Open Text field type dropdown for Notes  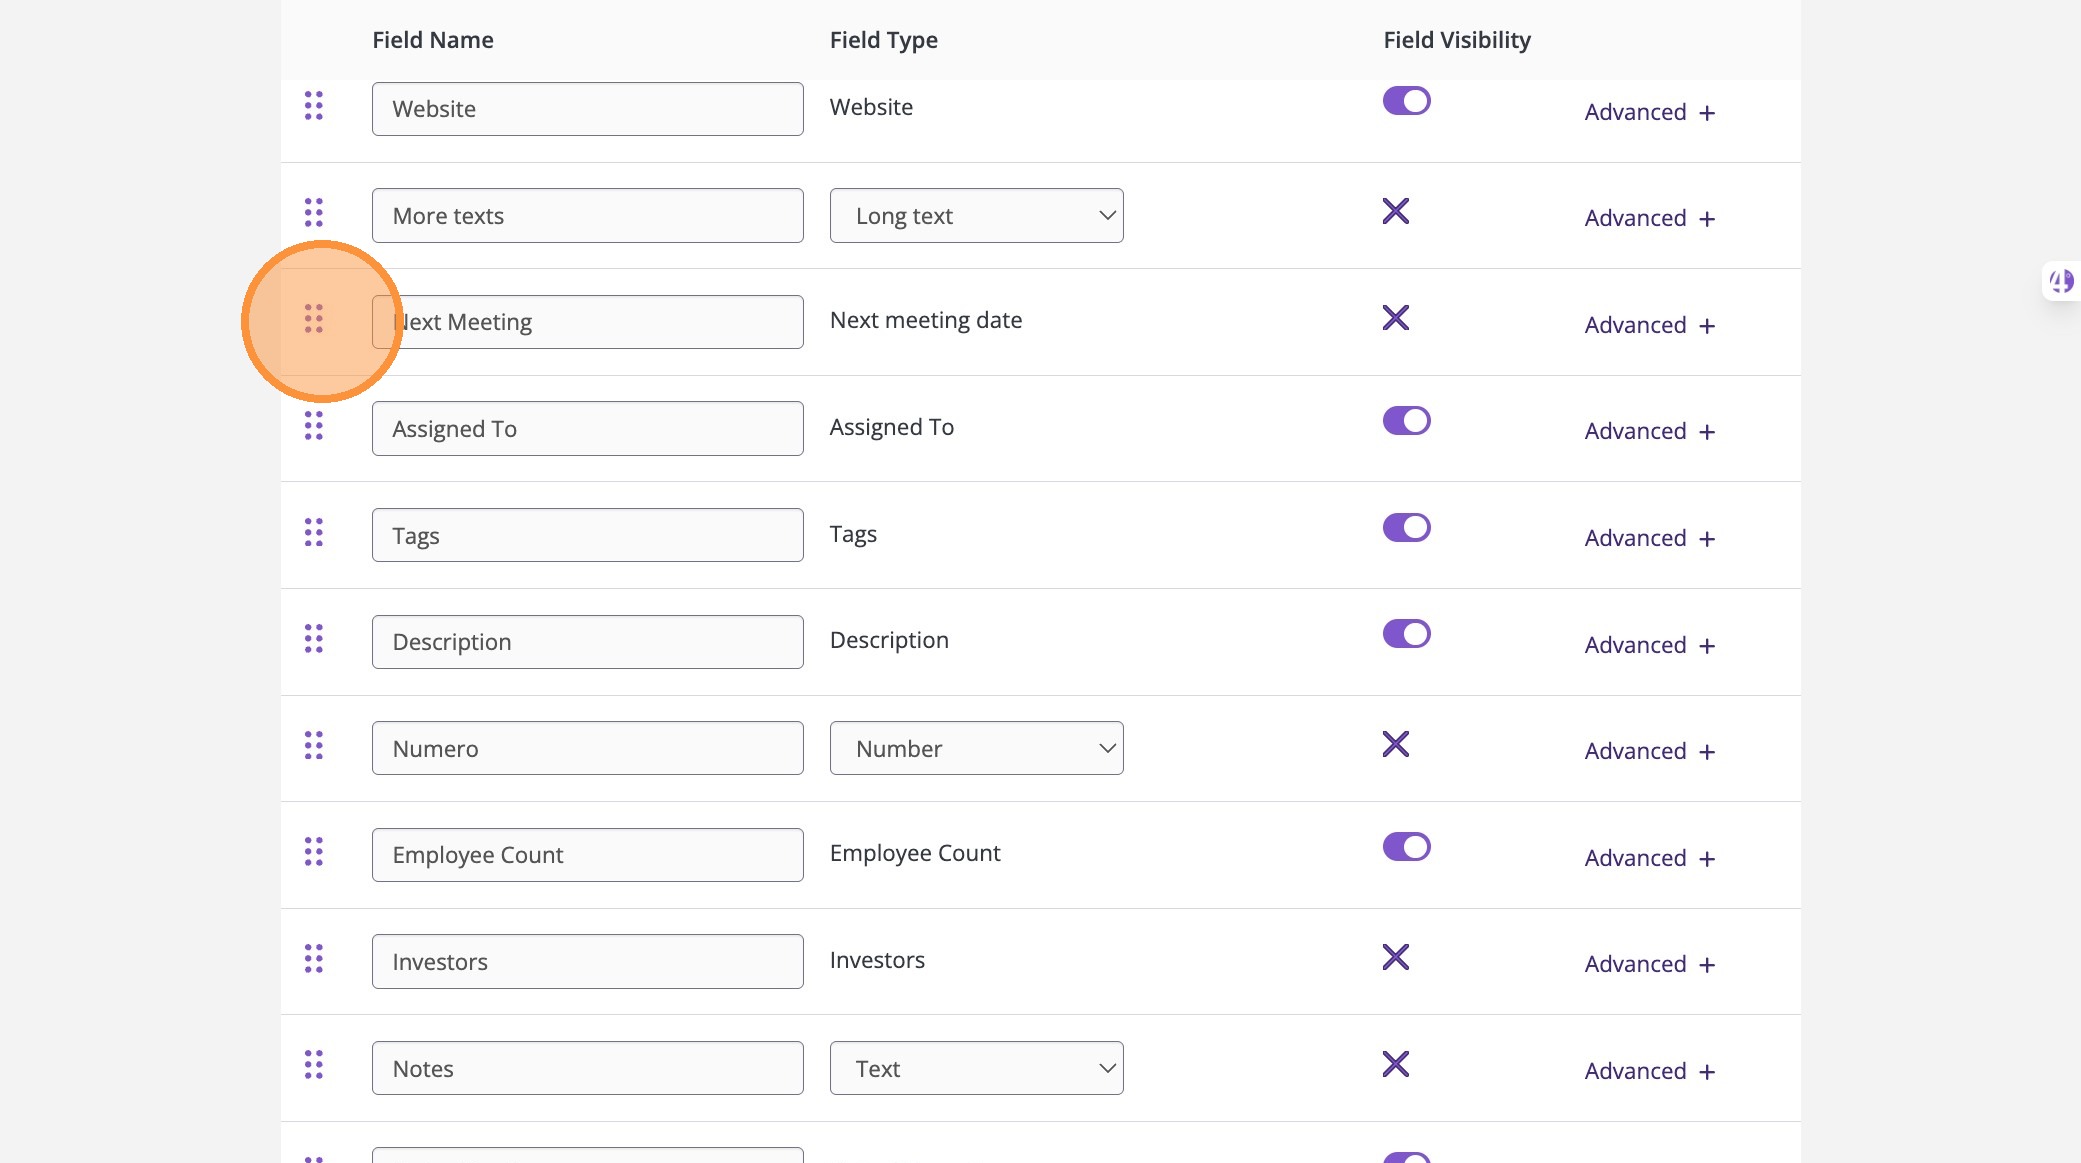(x=976, y=1068)
